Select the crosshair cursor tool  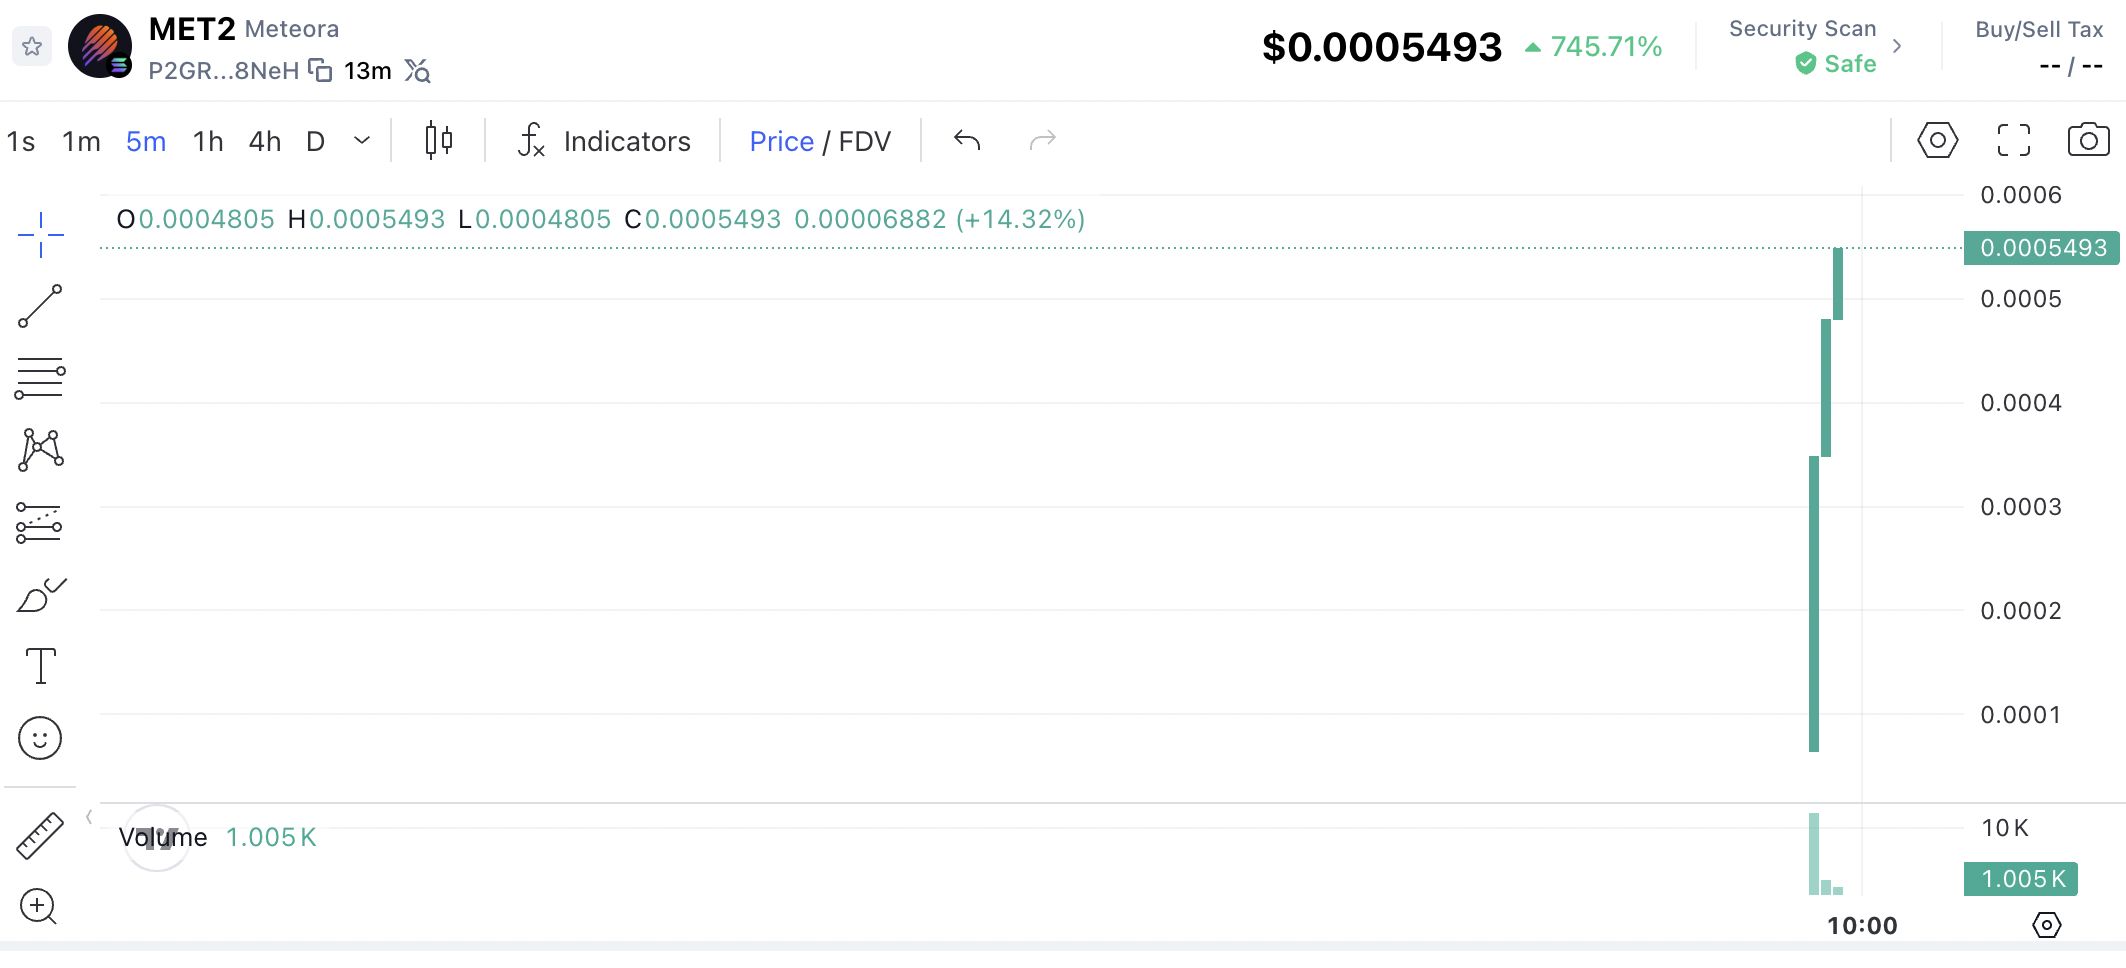(39, 232)
